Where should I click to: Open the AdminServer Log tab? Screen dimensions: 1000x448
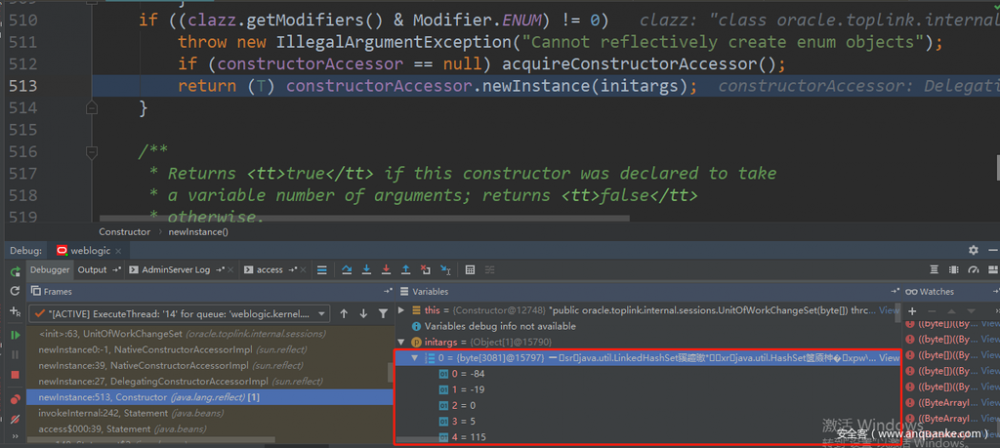tap(176, 270)
